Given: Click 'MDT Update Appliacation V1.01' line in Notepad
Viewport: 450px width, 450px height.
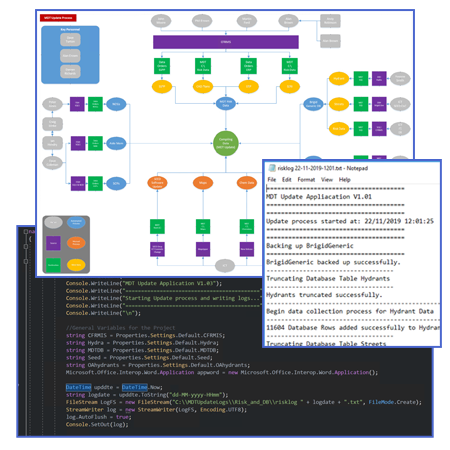Looking at the screenshot, I should (x=319, y=197).
